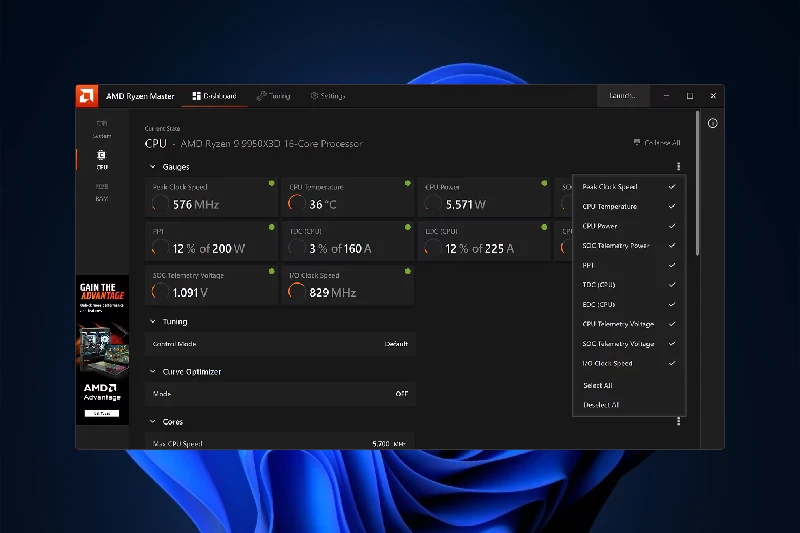The image size is (800, 533).
Task: Click the Collapse All button
Action: (x=657, y=143)
